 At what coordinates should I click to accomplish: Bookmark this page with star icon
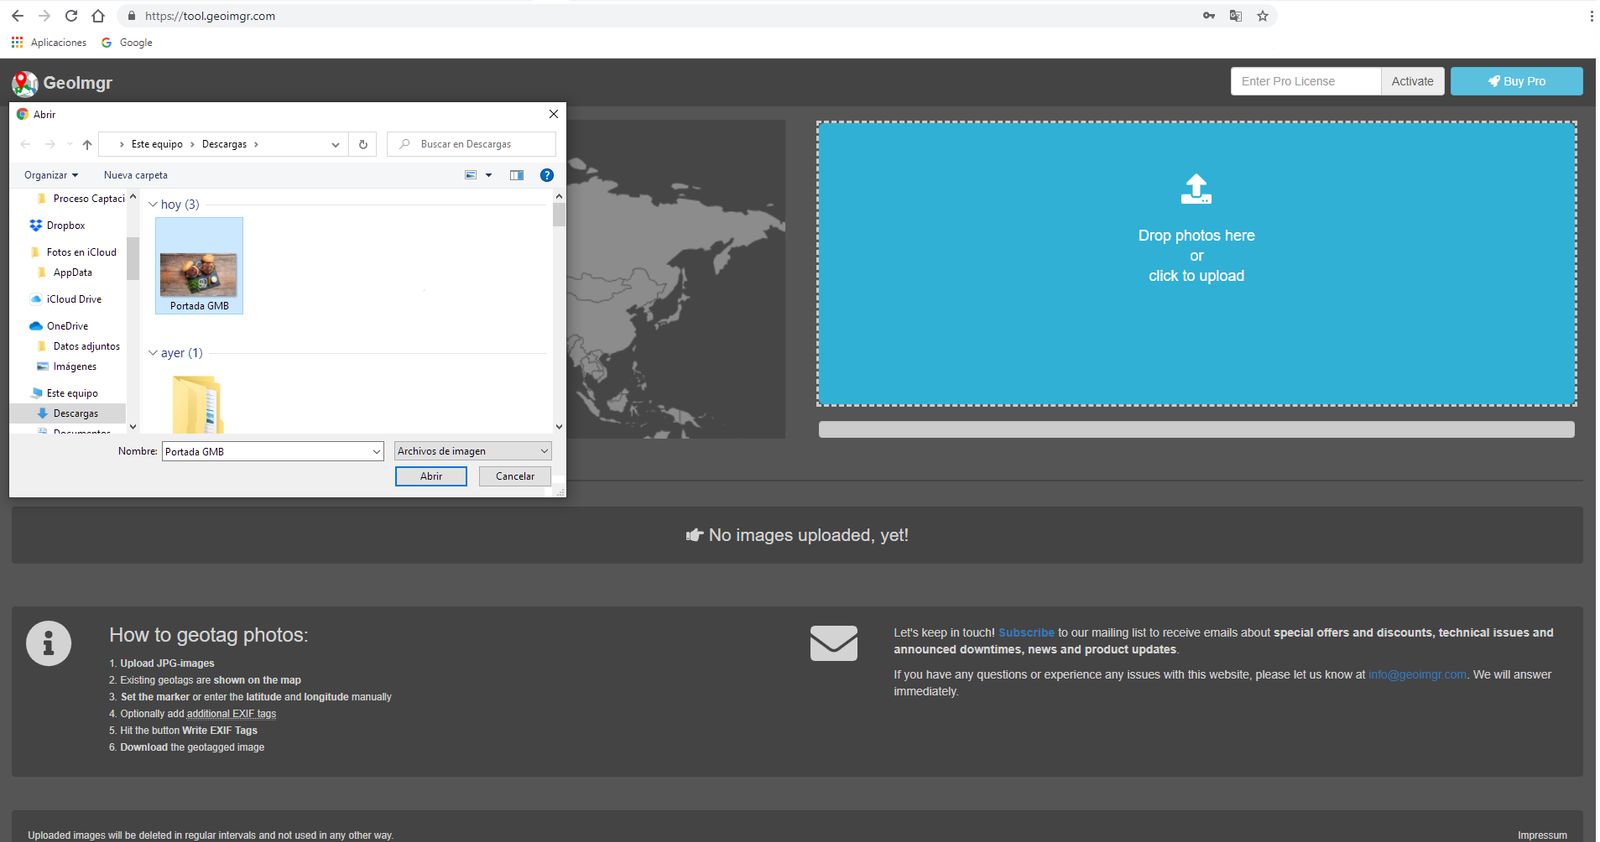1263,16
